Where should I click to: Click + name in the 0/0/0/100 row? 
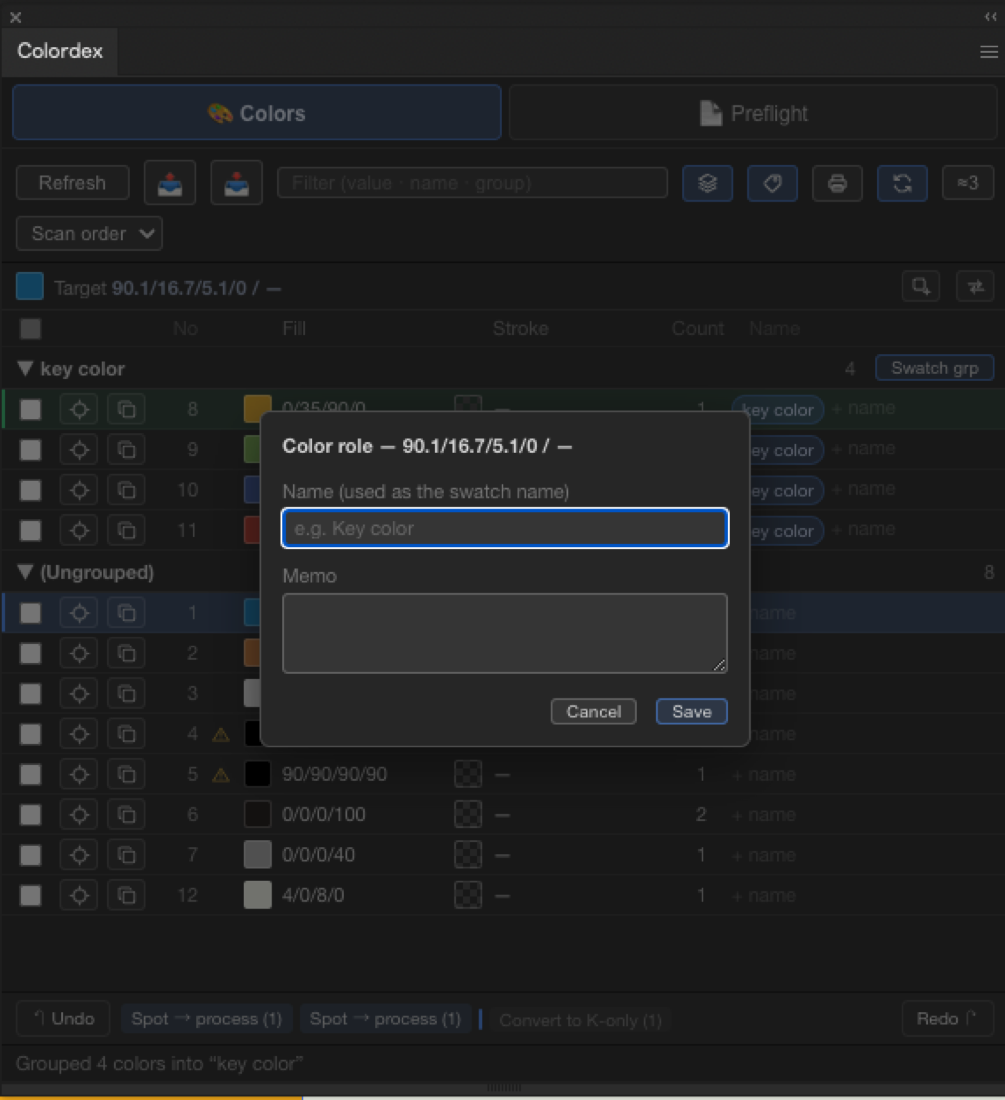[x=764, y=814]
